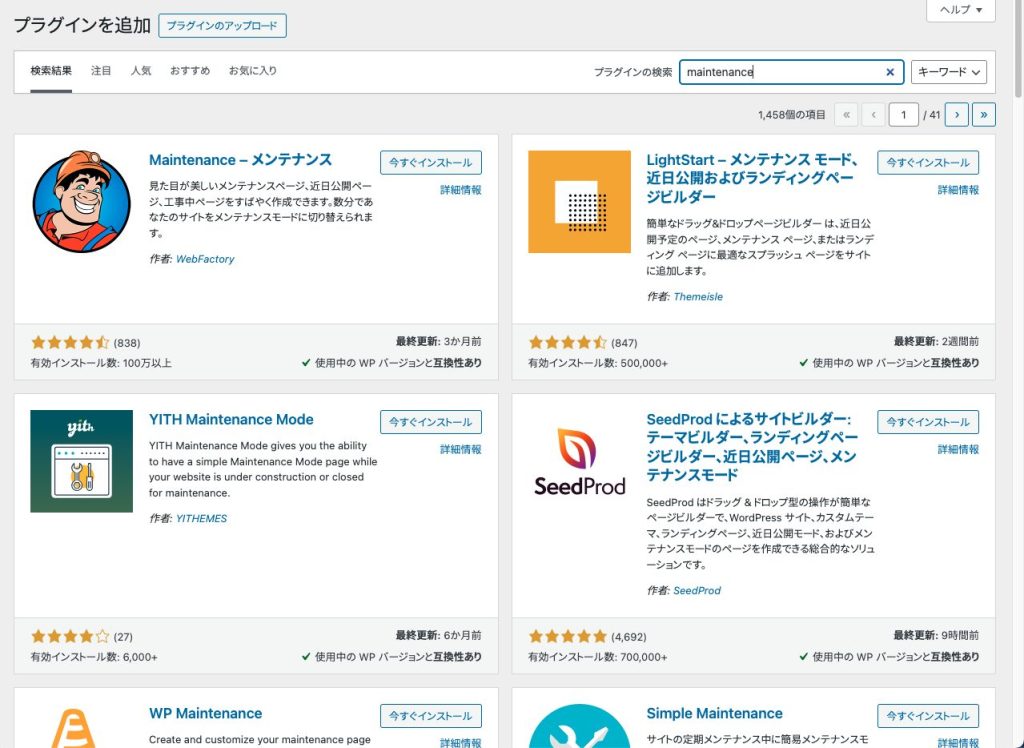This screenshot has height=748, width=1024.
Task: Click the (847) rating count text
Action: pyautogui.click(x=624, y=343)
